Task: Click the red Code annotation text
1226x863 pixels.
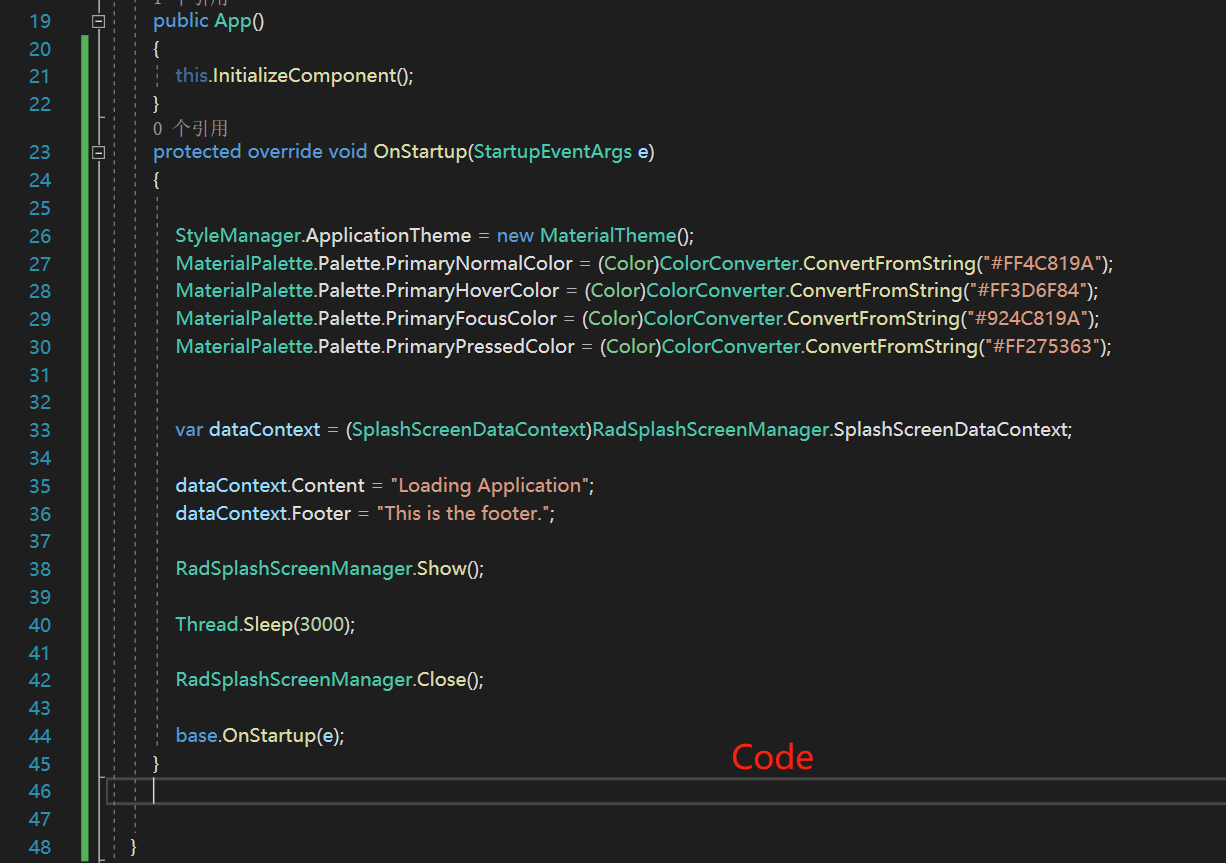Action: tap(772, 757)
